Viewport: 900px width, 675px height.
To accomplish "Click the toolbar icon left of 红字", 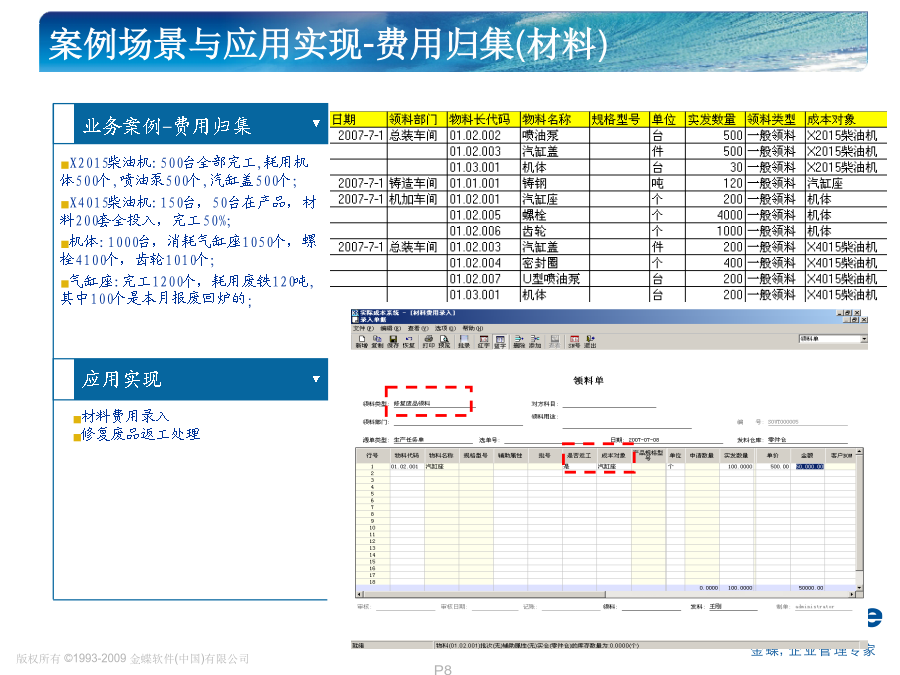I will pos(464,342).
